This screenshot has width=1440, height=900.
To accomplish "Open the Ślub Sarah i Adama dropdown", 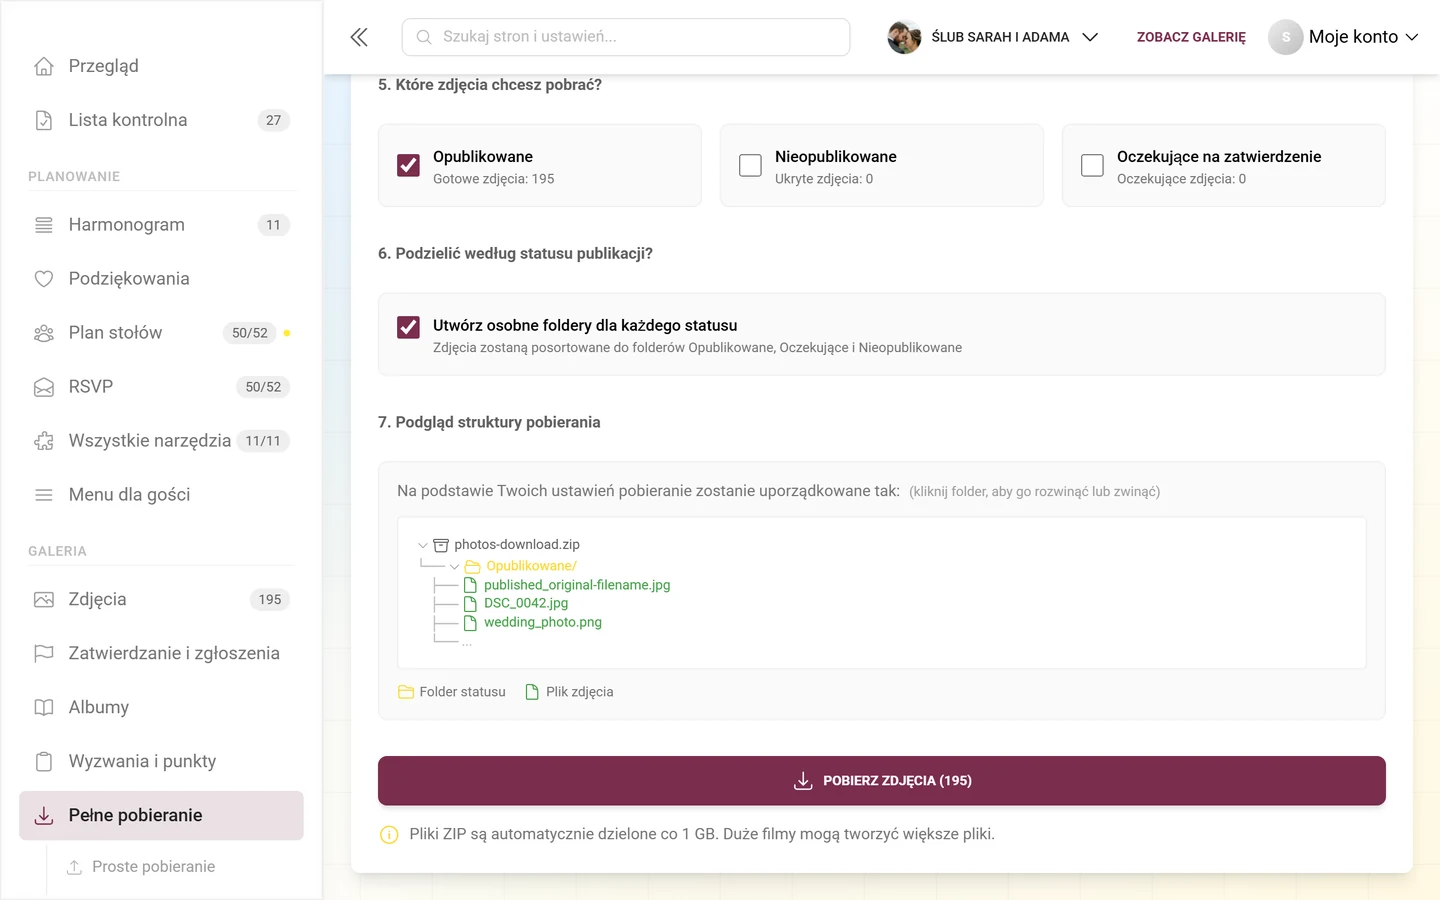I will pyautogui.click(x=993, y=37).
